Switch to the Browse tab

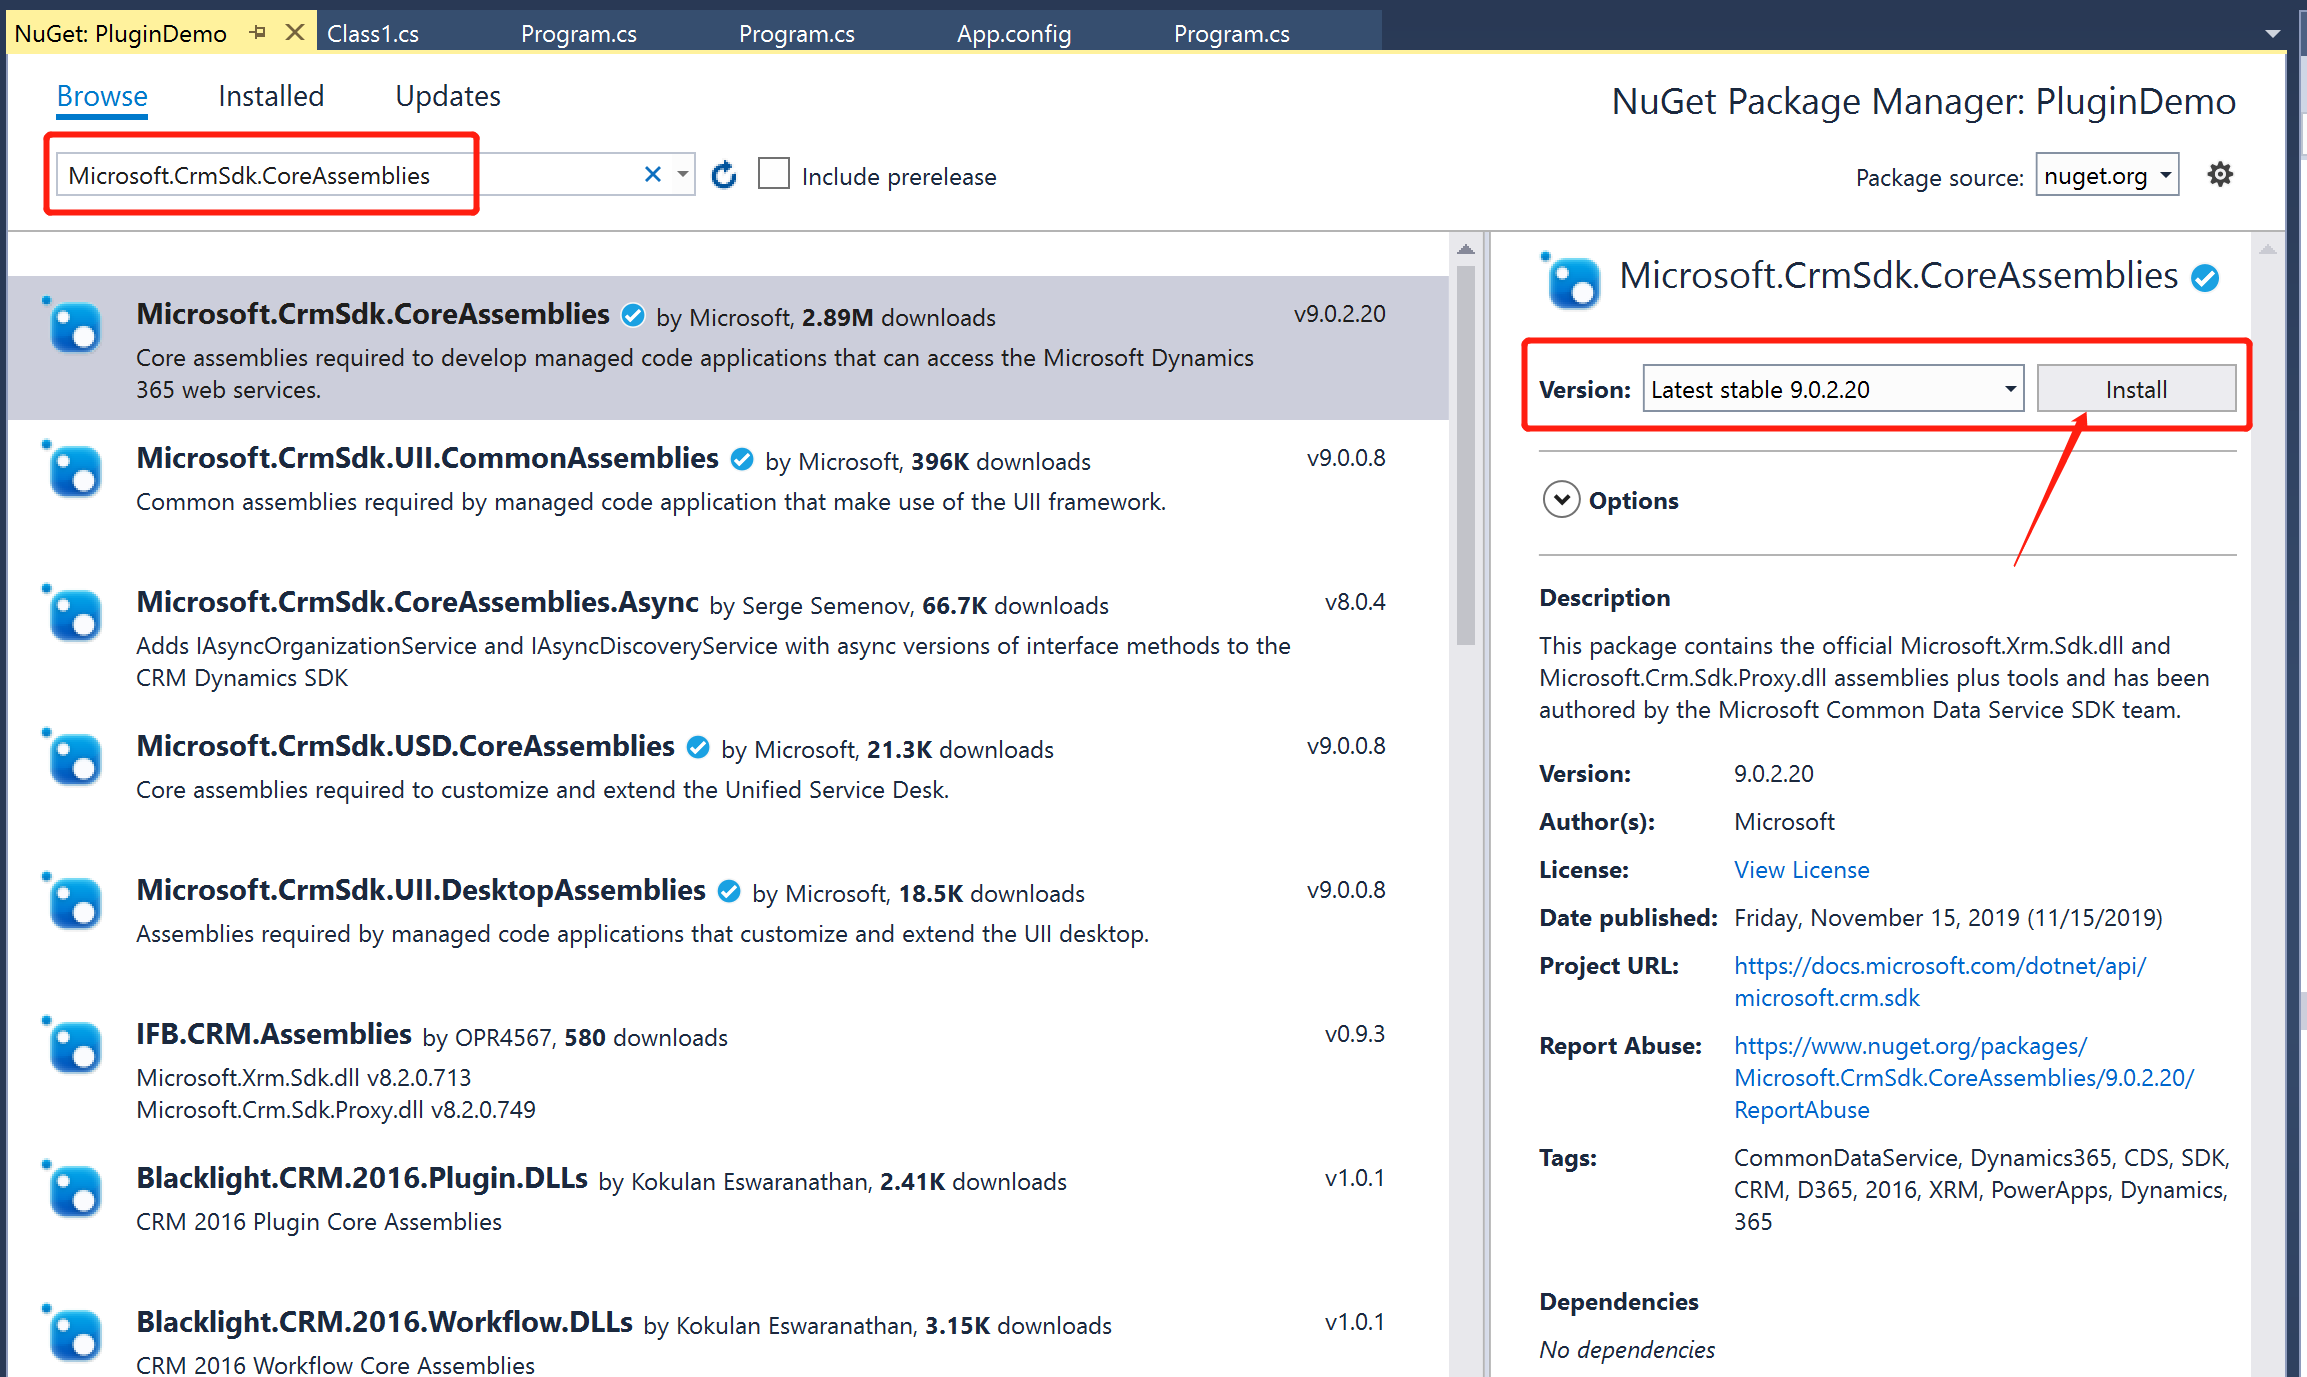click(x=102, y=96)
